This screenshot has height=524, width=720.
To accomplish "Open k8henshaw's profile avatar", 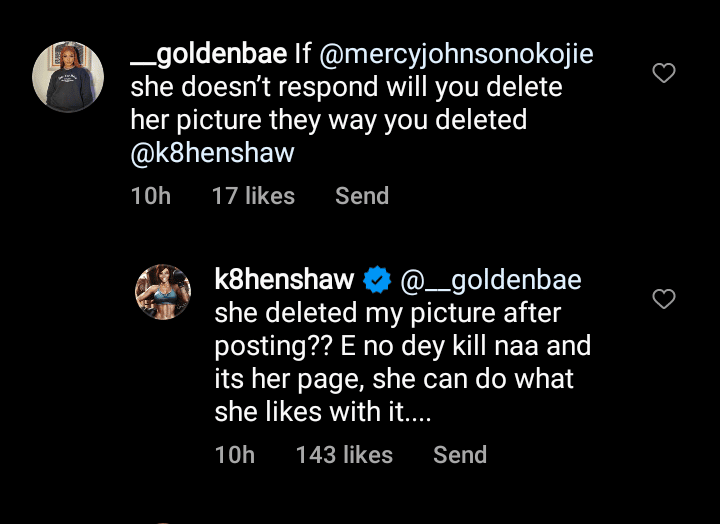I will [x=163, y=292].
